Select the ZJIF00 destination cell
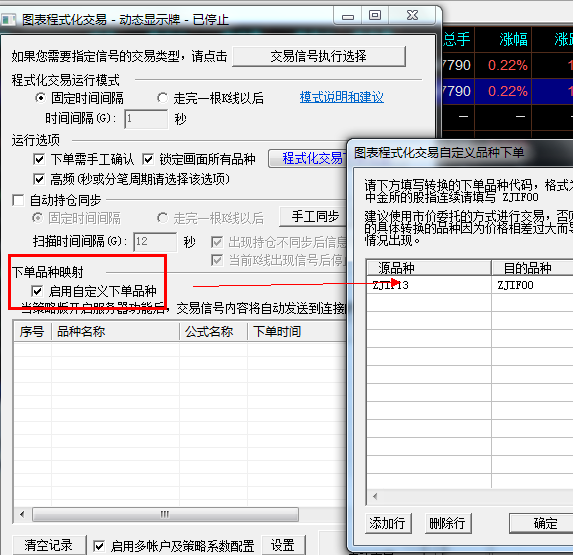This screenshot has height=555, width=573. pos(532,285)
